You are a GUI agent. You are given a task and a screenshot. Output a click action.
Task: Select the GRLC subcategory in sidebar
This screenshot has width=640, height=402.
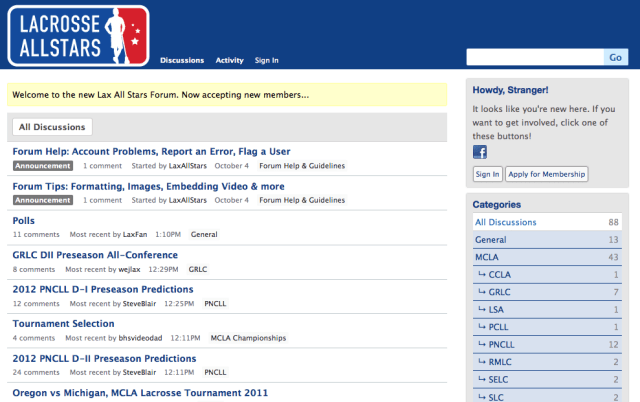pos(547,292)
